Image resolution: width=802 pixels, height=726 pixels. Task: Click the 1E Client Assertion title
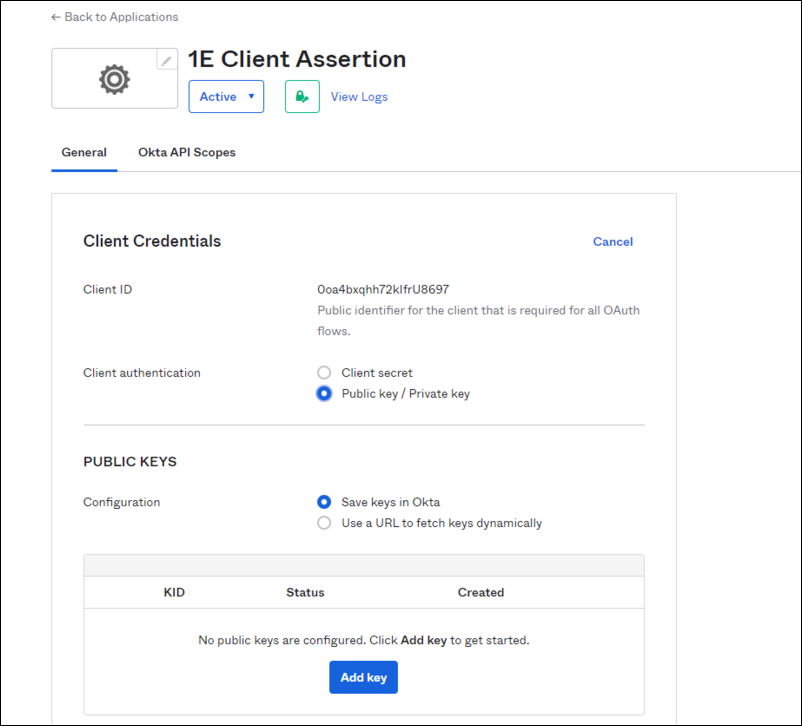[297, 59]
